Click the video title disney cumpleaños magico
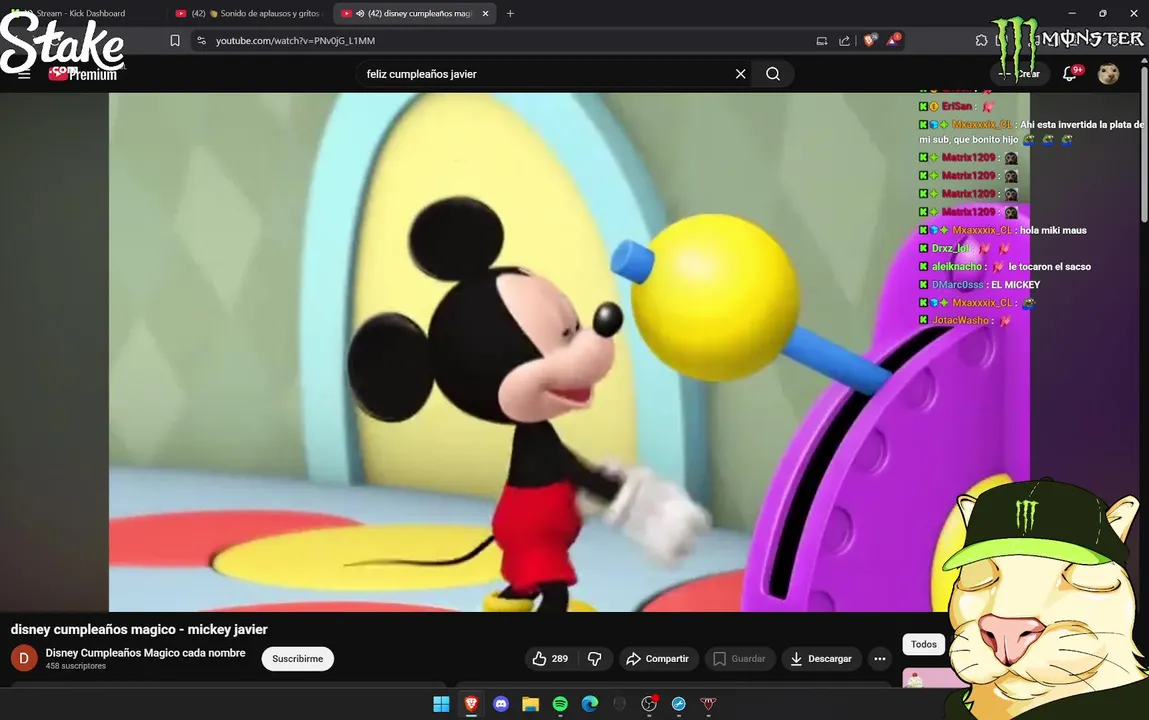Image resolution: width=1149 pixels, height=720 pixels. pos(138,629)
